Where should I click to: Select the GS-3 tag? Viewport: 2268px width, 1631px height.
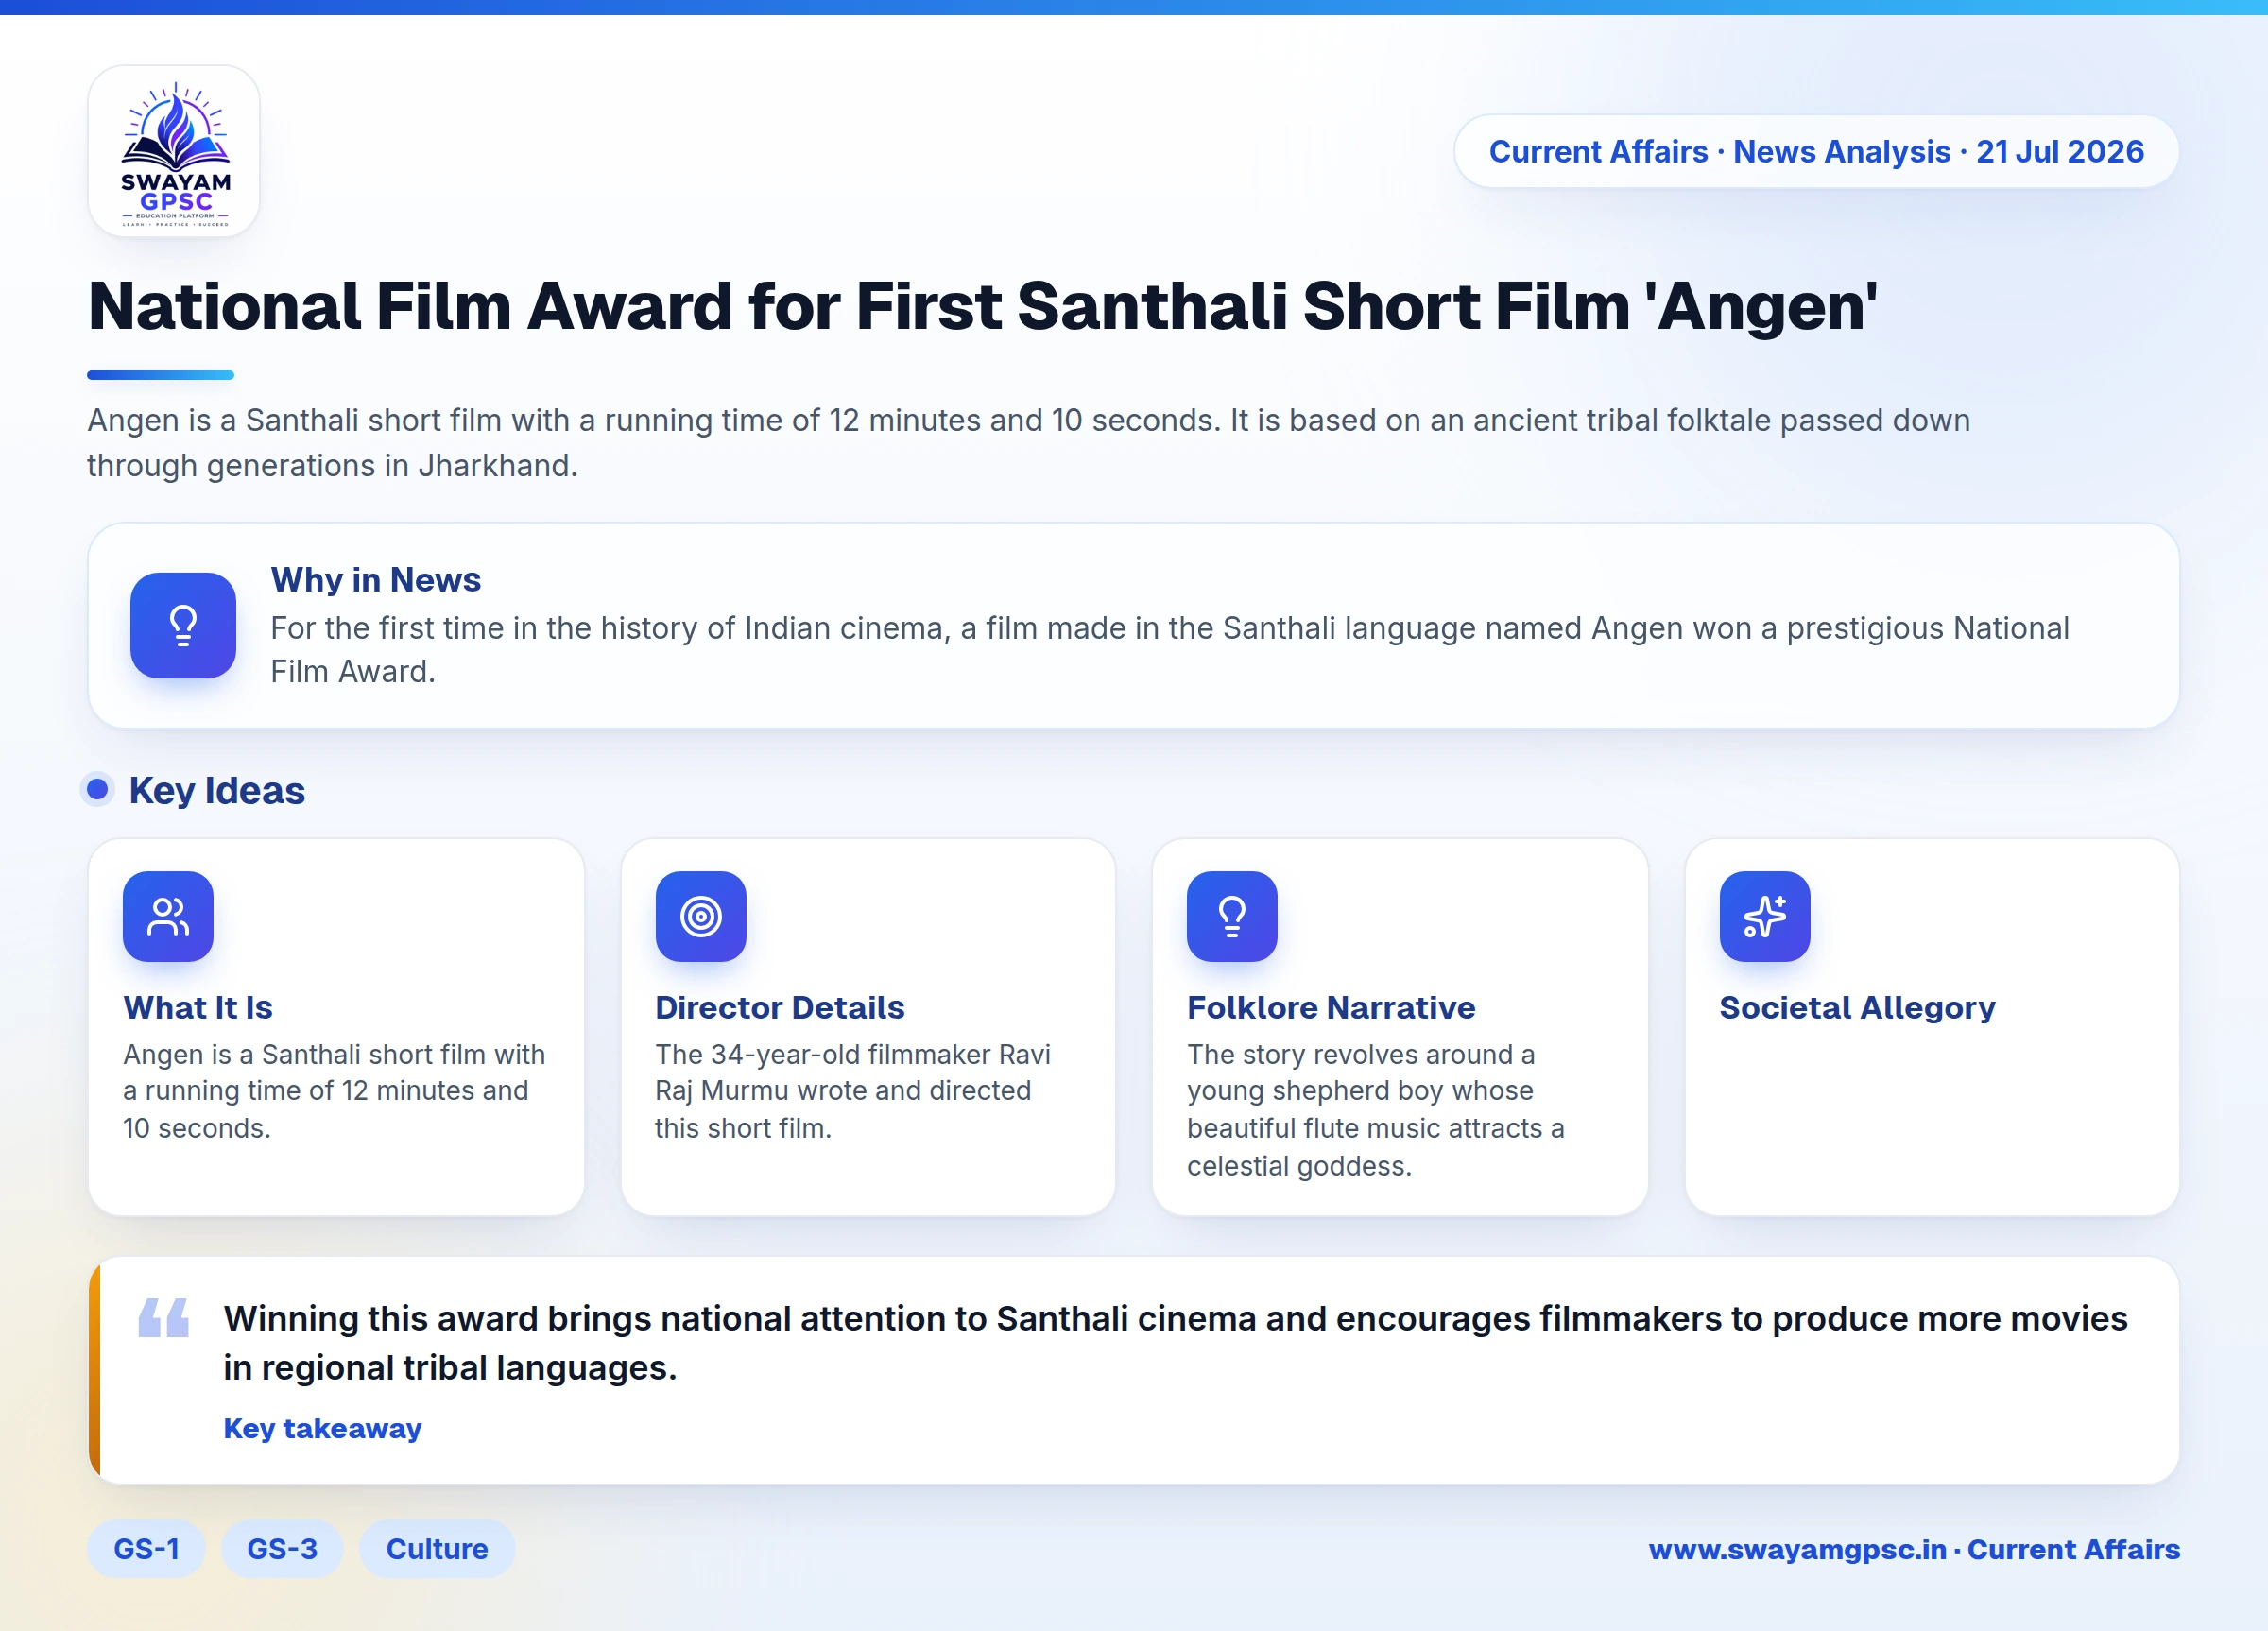282,1549
